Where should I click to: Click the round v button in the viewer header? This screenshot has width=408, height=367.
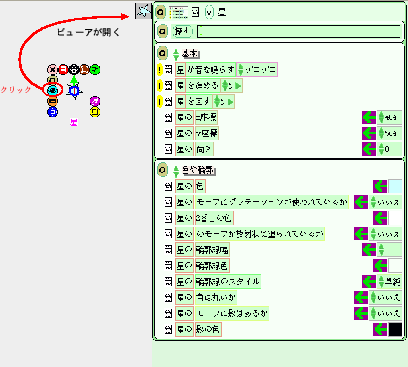209,13
